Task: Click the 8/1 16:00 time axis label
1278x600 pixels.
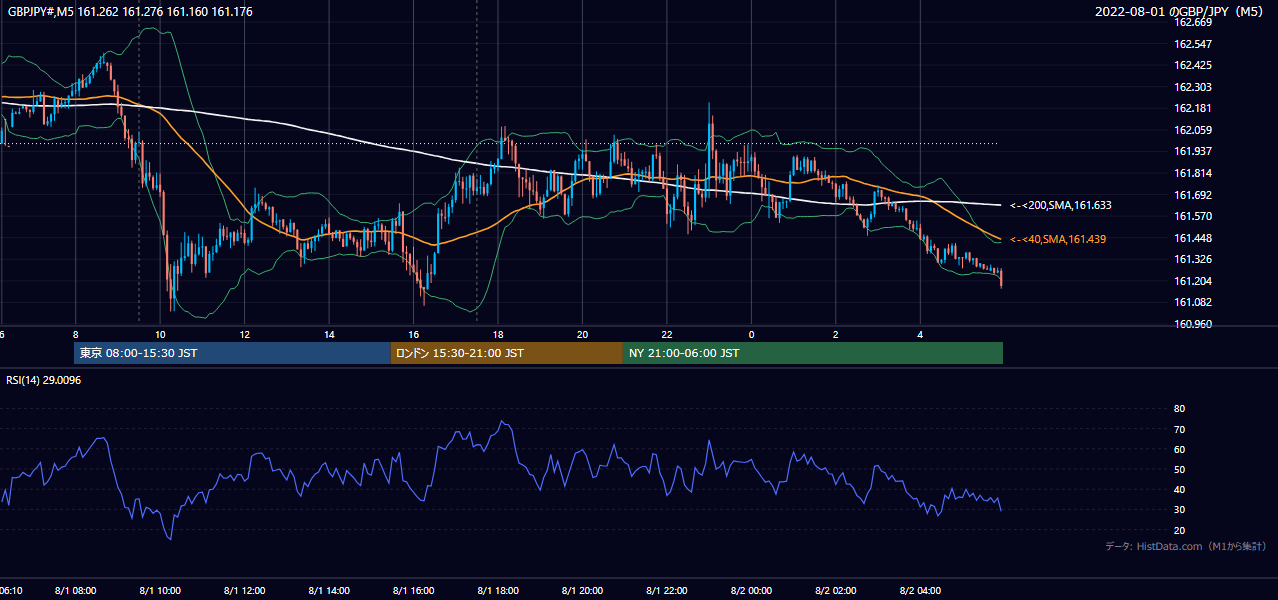Action: click(413, 591)
